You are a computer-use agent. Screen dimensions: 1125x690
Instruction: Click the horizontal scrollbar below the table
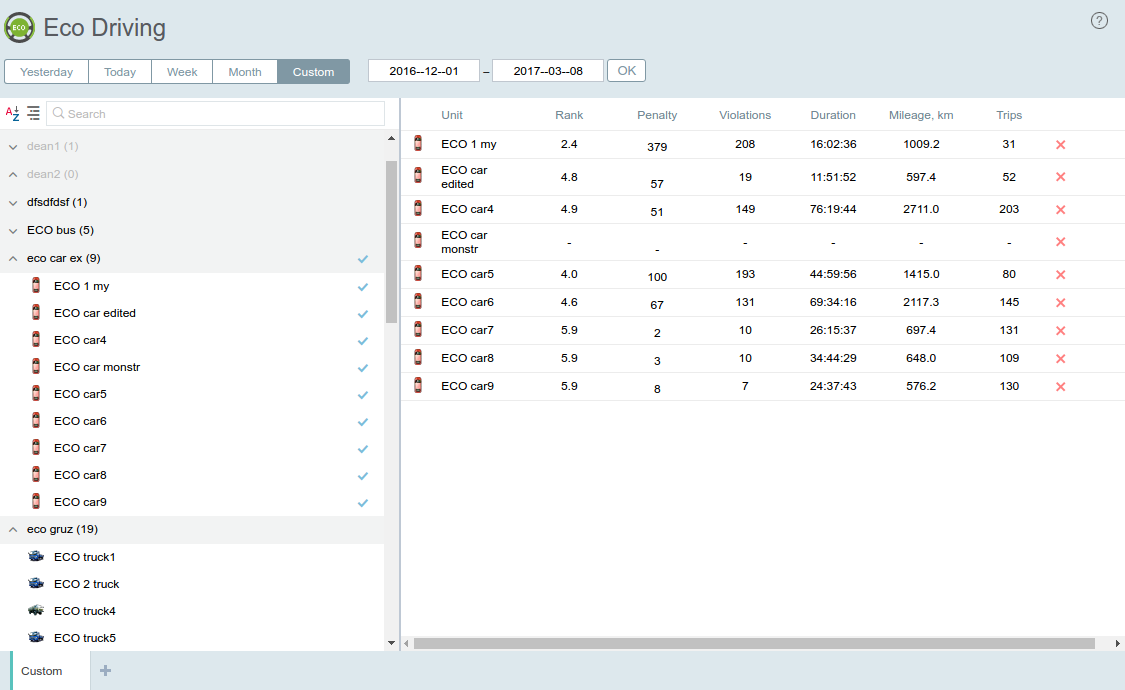coord(760,643)
